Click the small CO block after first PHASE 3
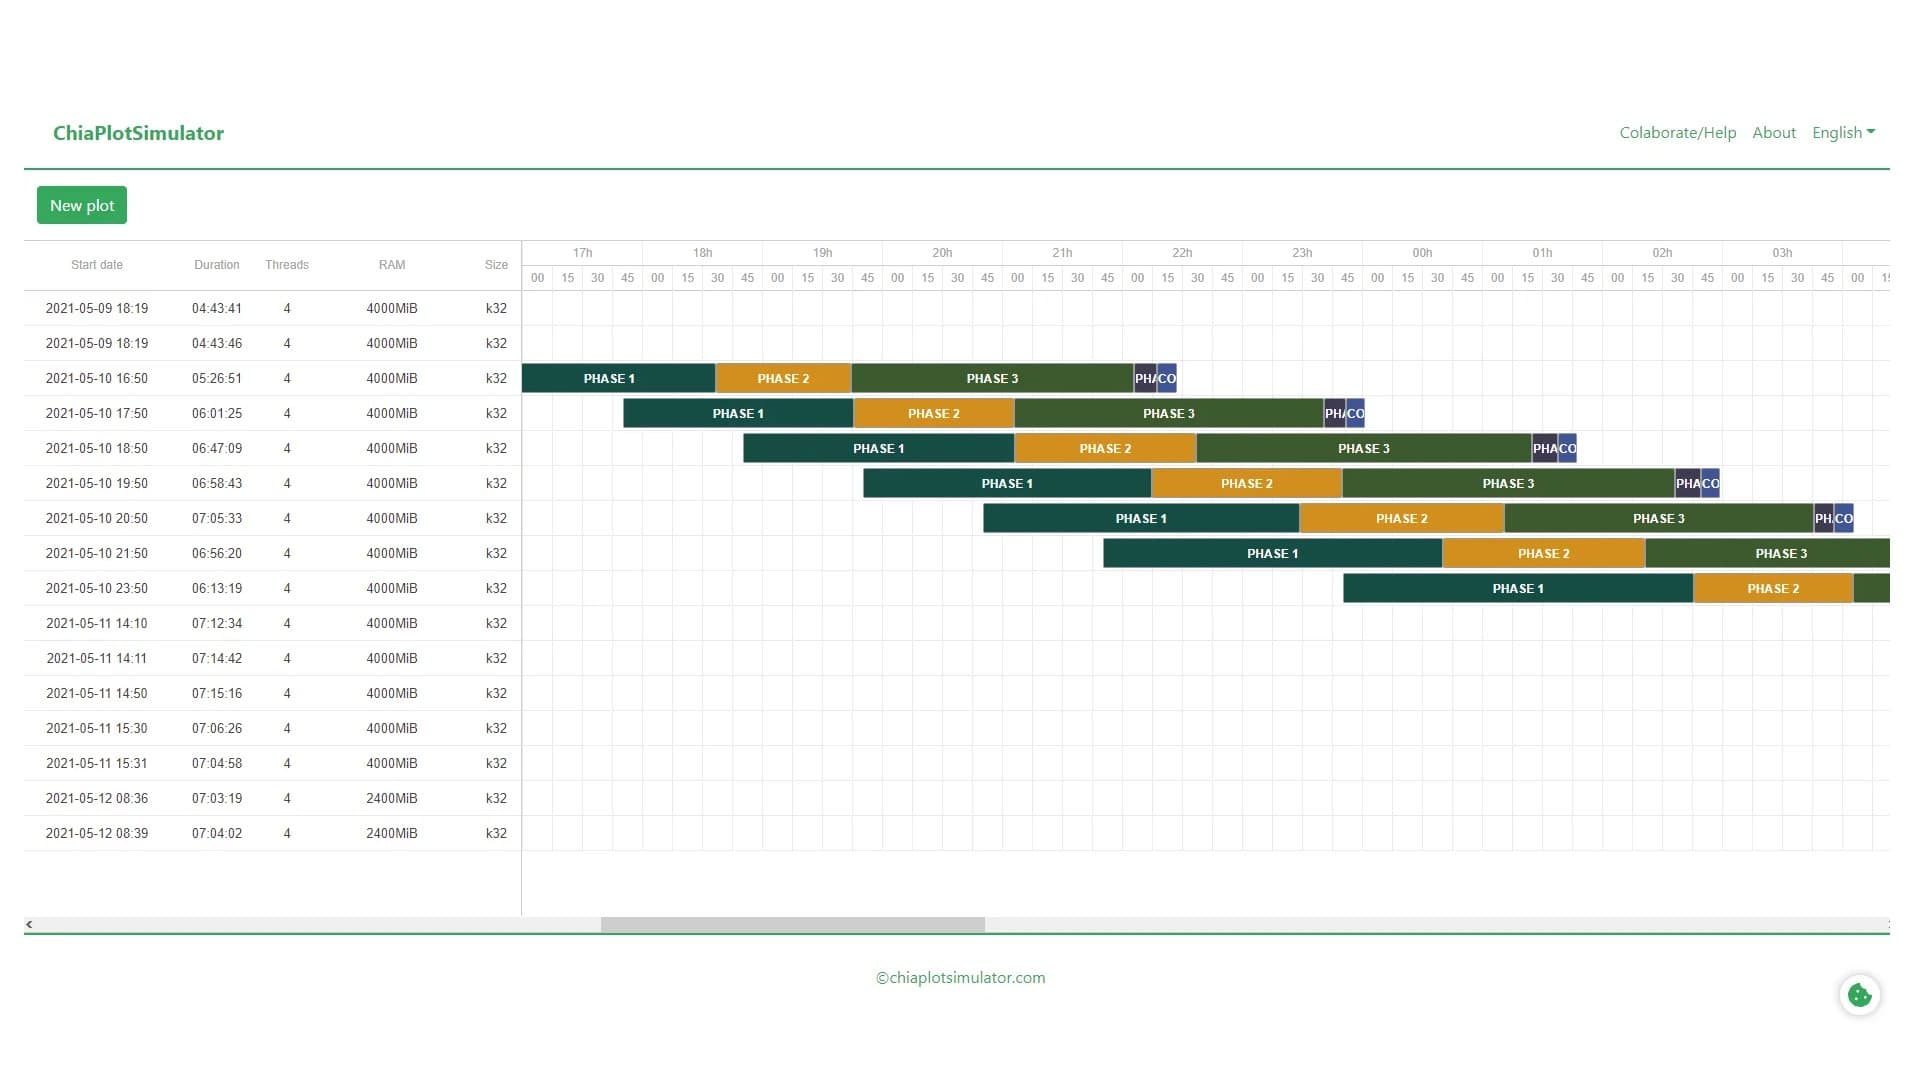 click(x=1168, y=378)
